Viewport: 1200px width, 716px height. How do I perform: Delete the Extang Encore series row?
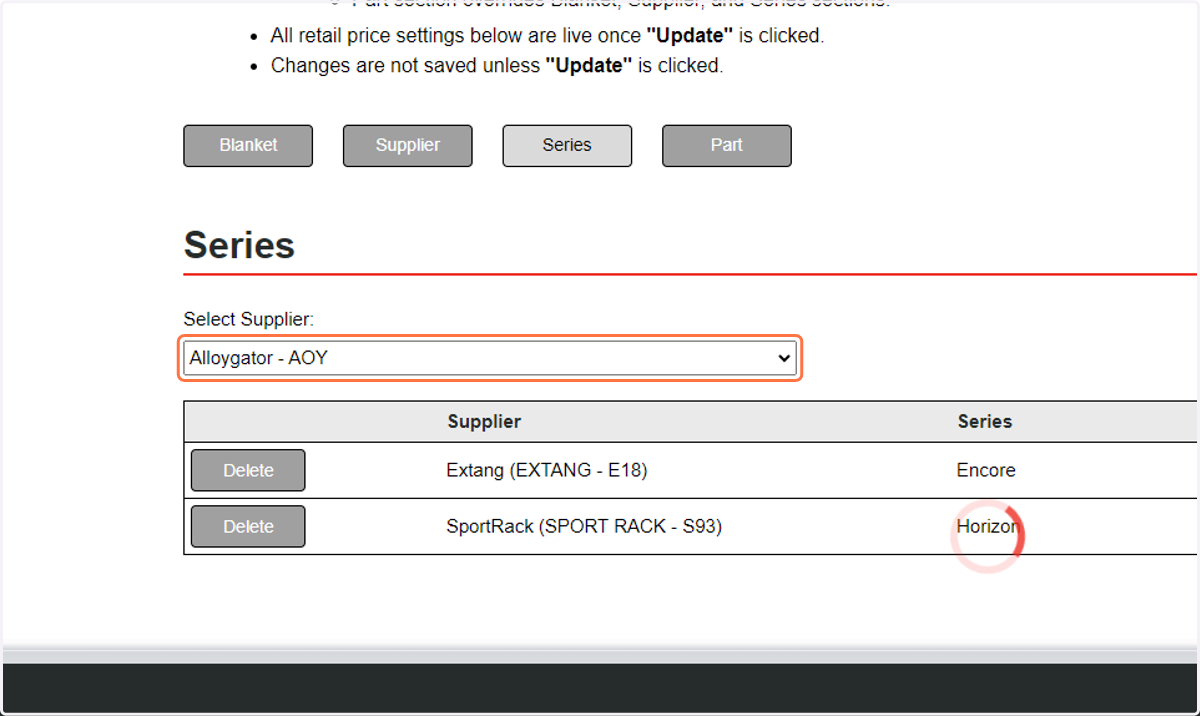(x=248, y=470)
